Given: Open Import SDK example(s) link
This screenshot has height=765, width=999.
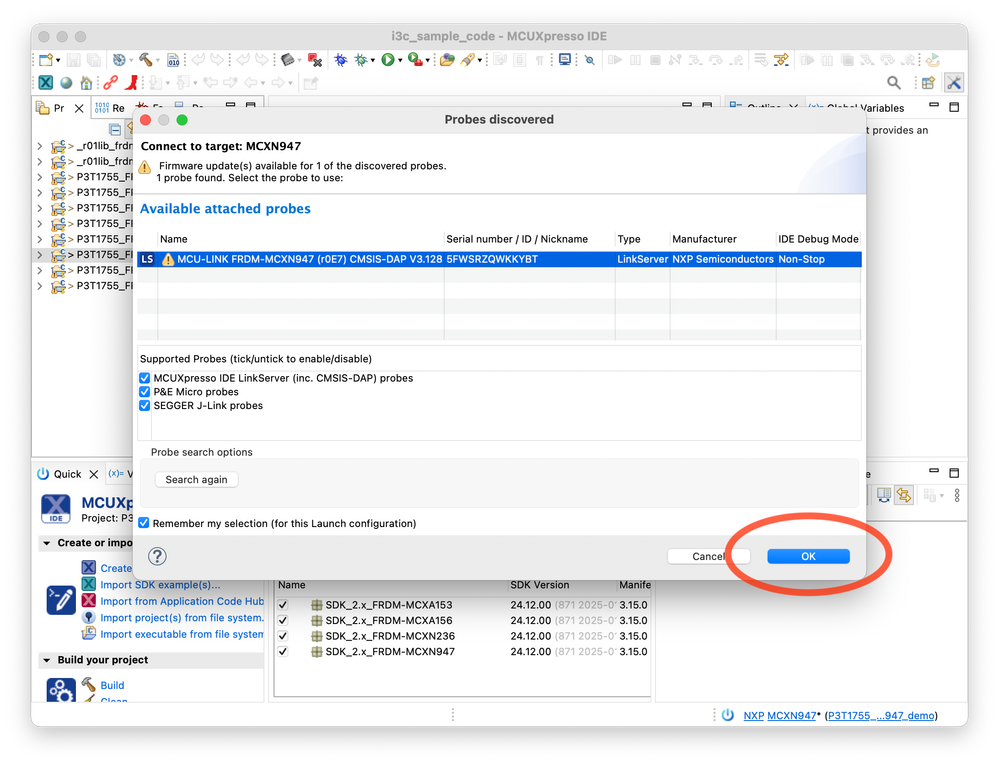Looking at the screenshot, I should pos(160,585).
